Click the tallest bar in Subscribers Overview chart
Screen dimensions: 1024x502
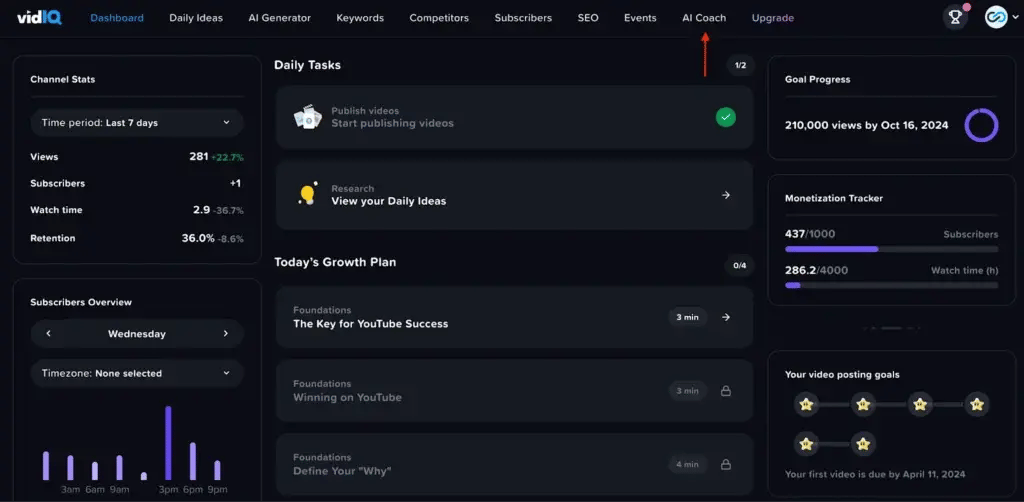pos(168,443)
